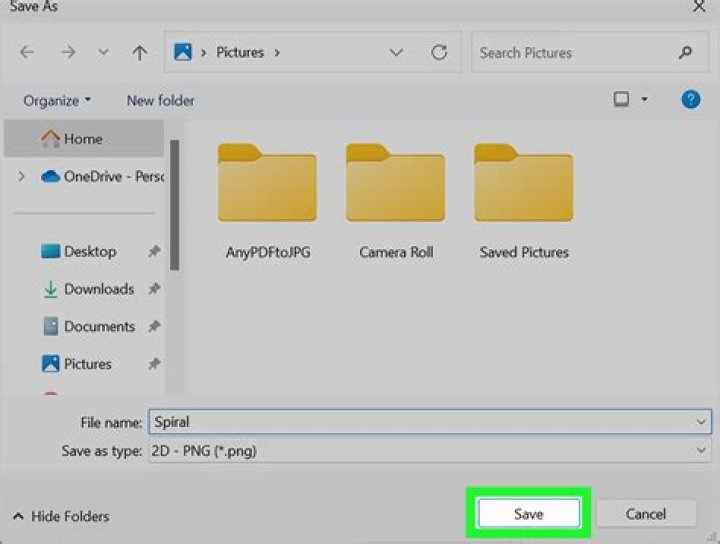
Task: Select Pictures in the address path
Action: click(240, 52)
